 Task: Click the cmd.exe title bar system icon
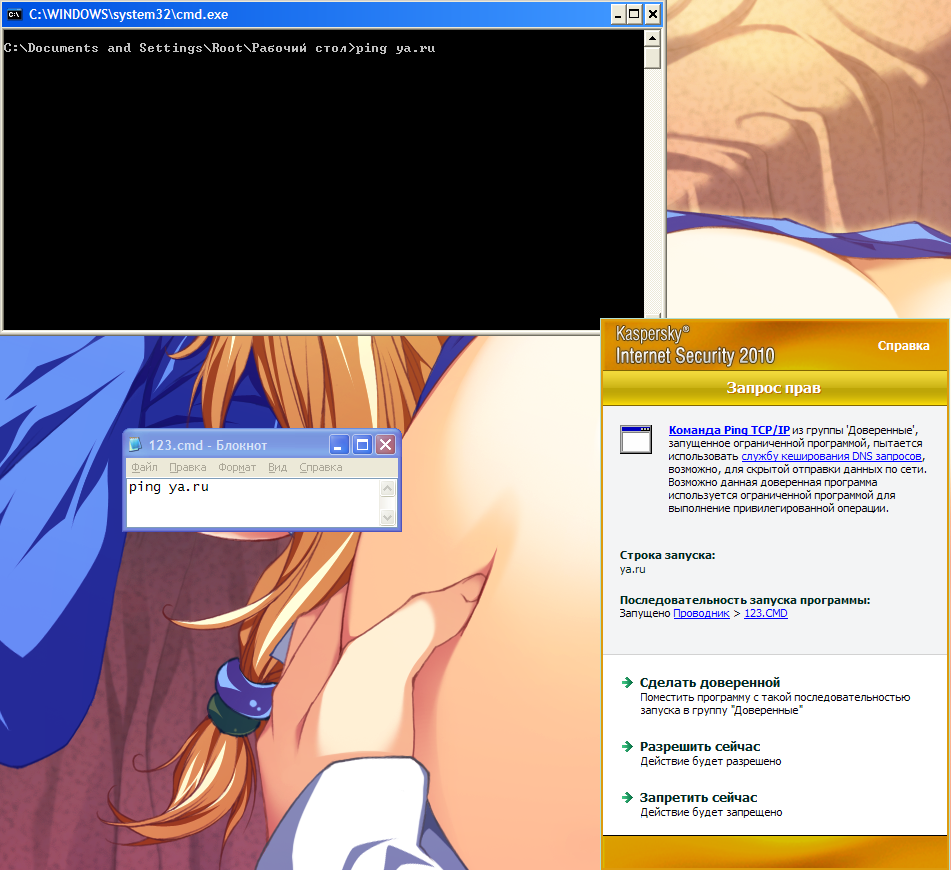pos(15,15)
